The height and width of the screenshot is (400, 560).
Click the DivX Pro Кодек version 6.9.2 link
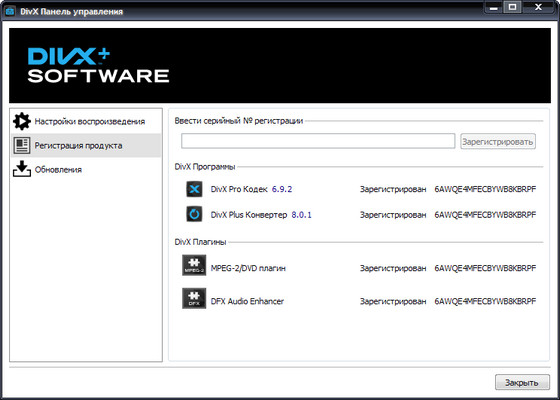click(x=282, y=189)
